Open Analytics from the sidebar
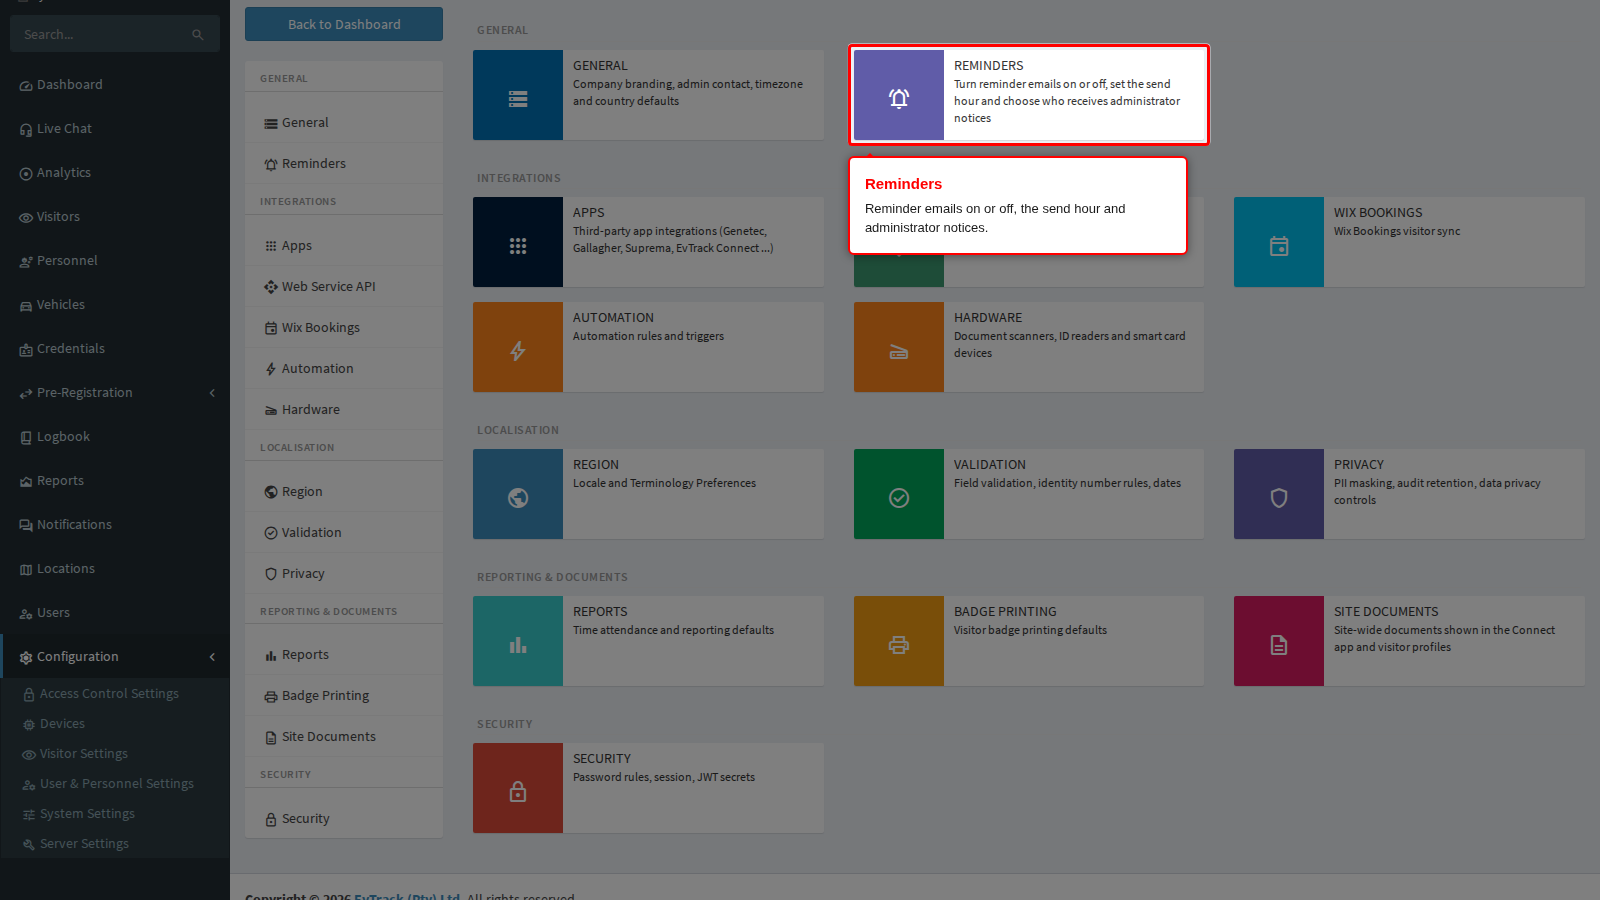The width and height of the screenshot is (1600, 900). (x=115, y=173)
